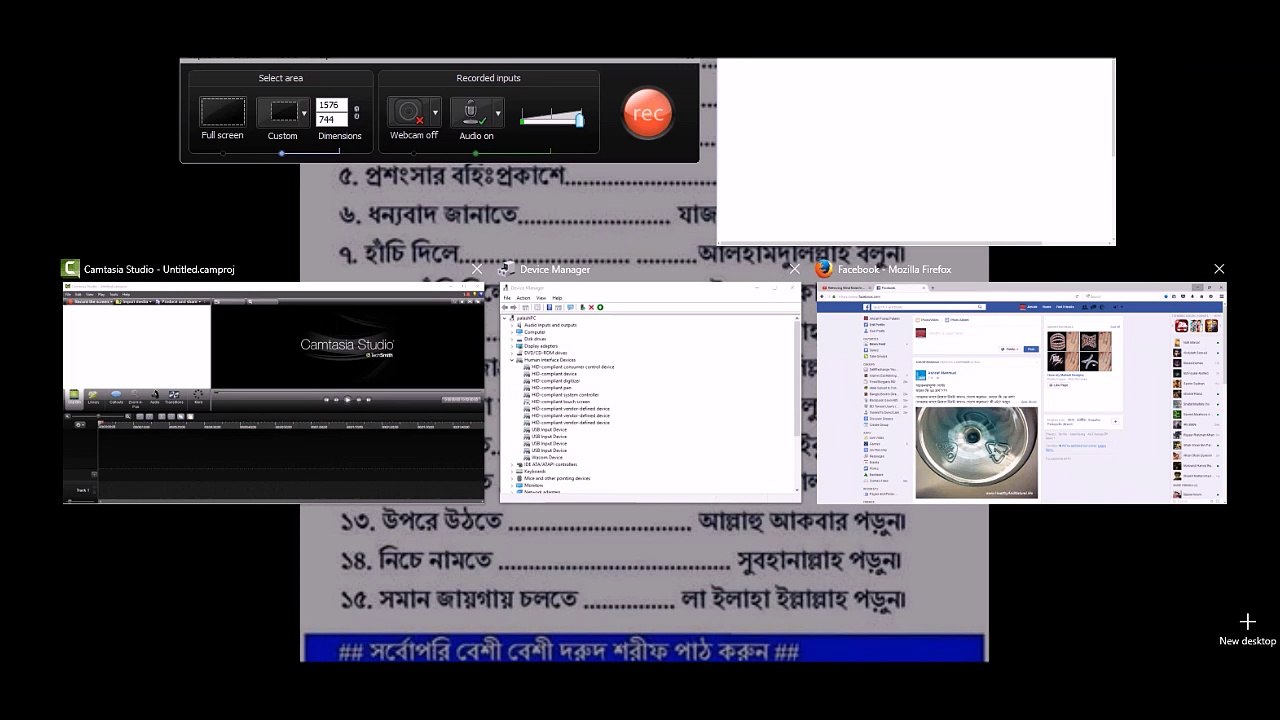Toggle the Audio on microphone button
Screen dimensions: 1280x720
[471, 112]
